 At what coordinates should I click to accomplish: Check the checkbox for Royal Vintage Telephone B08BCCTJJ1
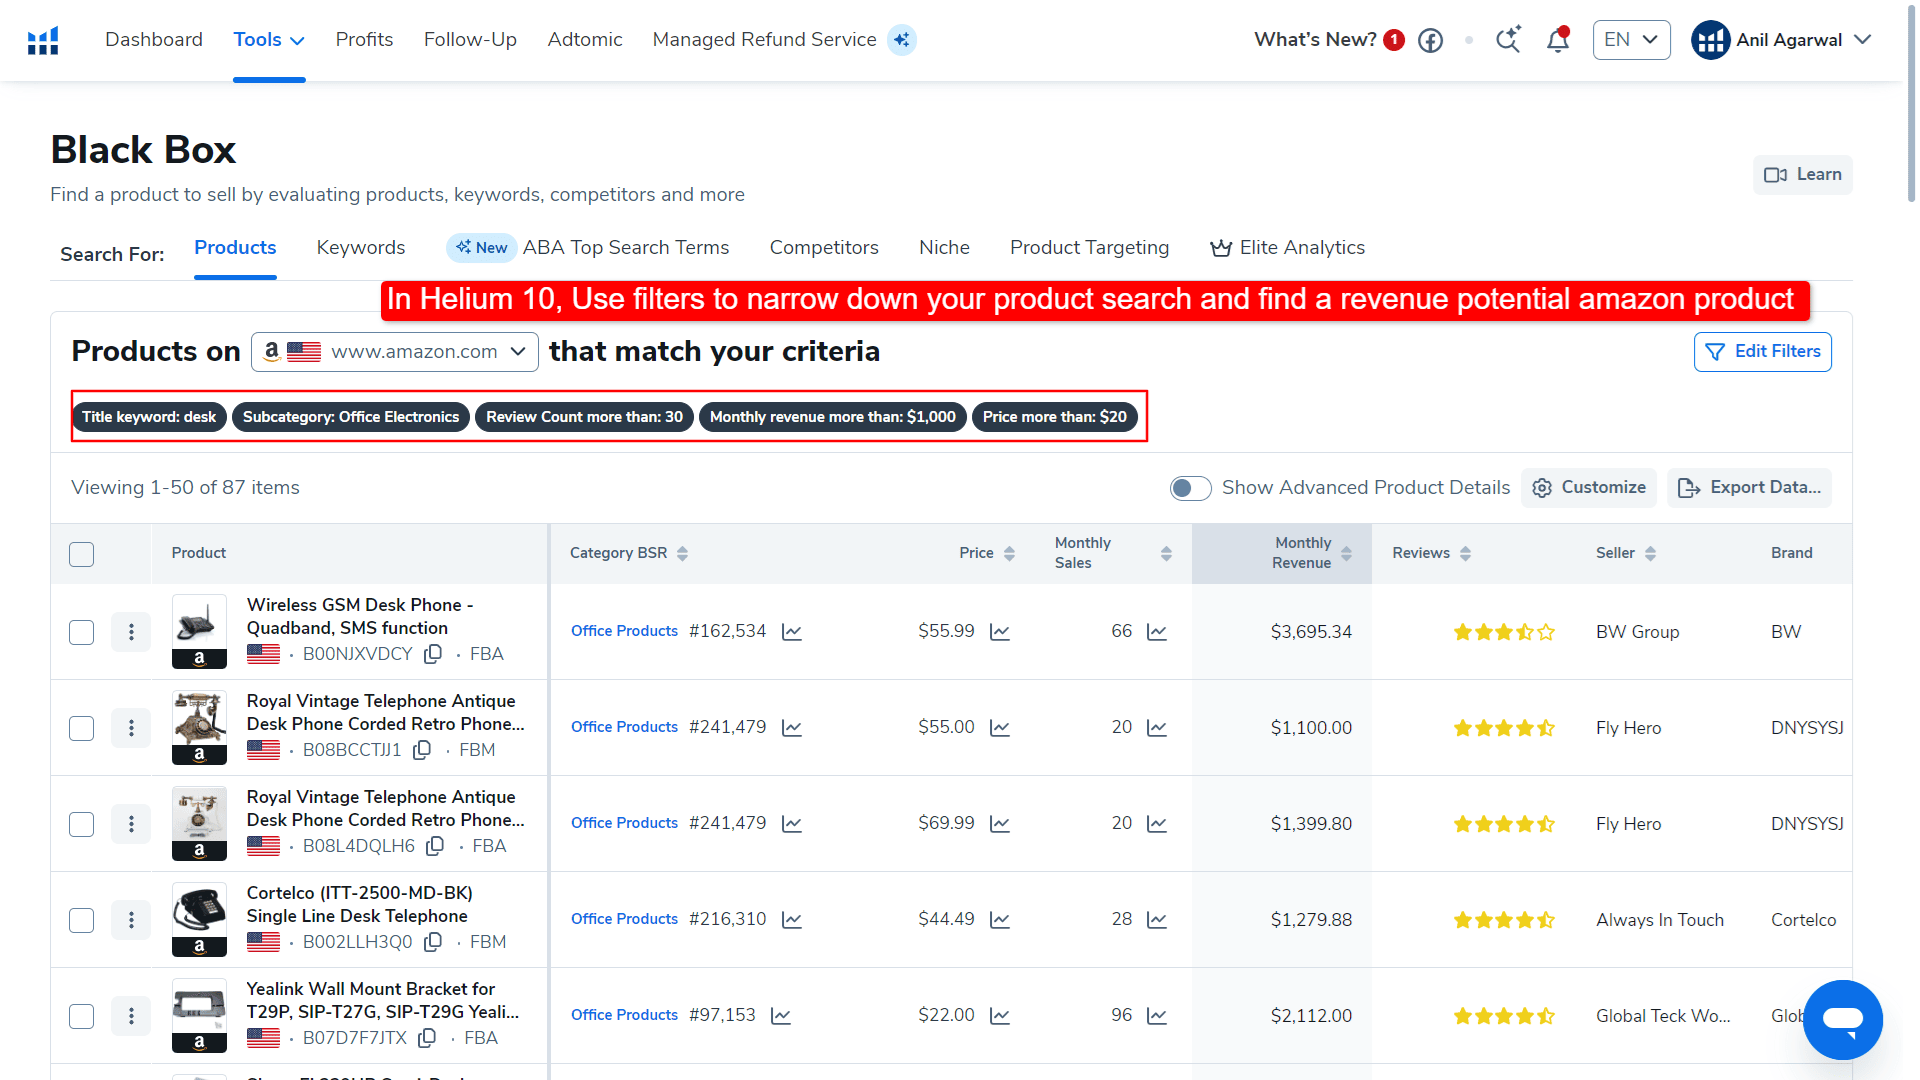[x=82, y=728]
